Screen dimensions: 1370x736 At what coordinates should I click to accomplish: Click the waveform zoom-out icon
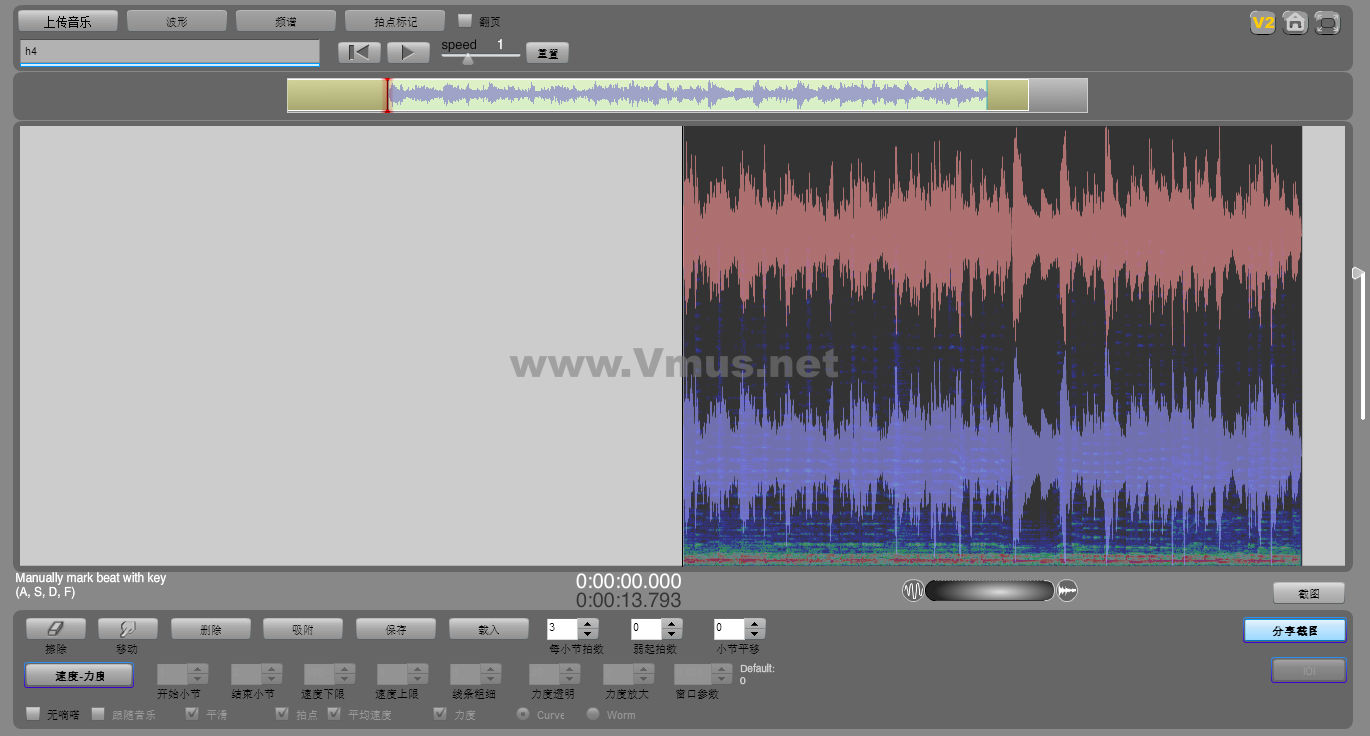913,591
